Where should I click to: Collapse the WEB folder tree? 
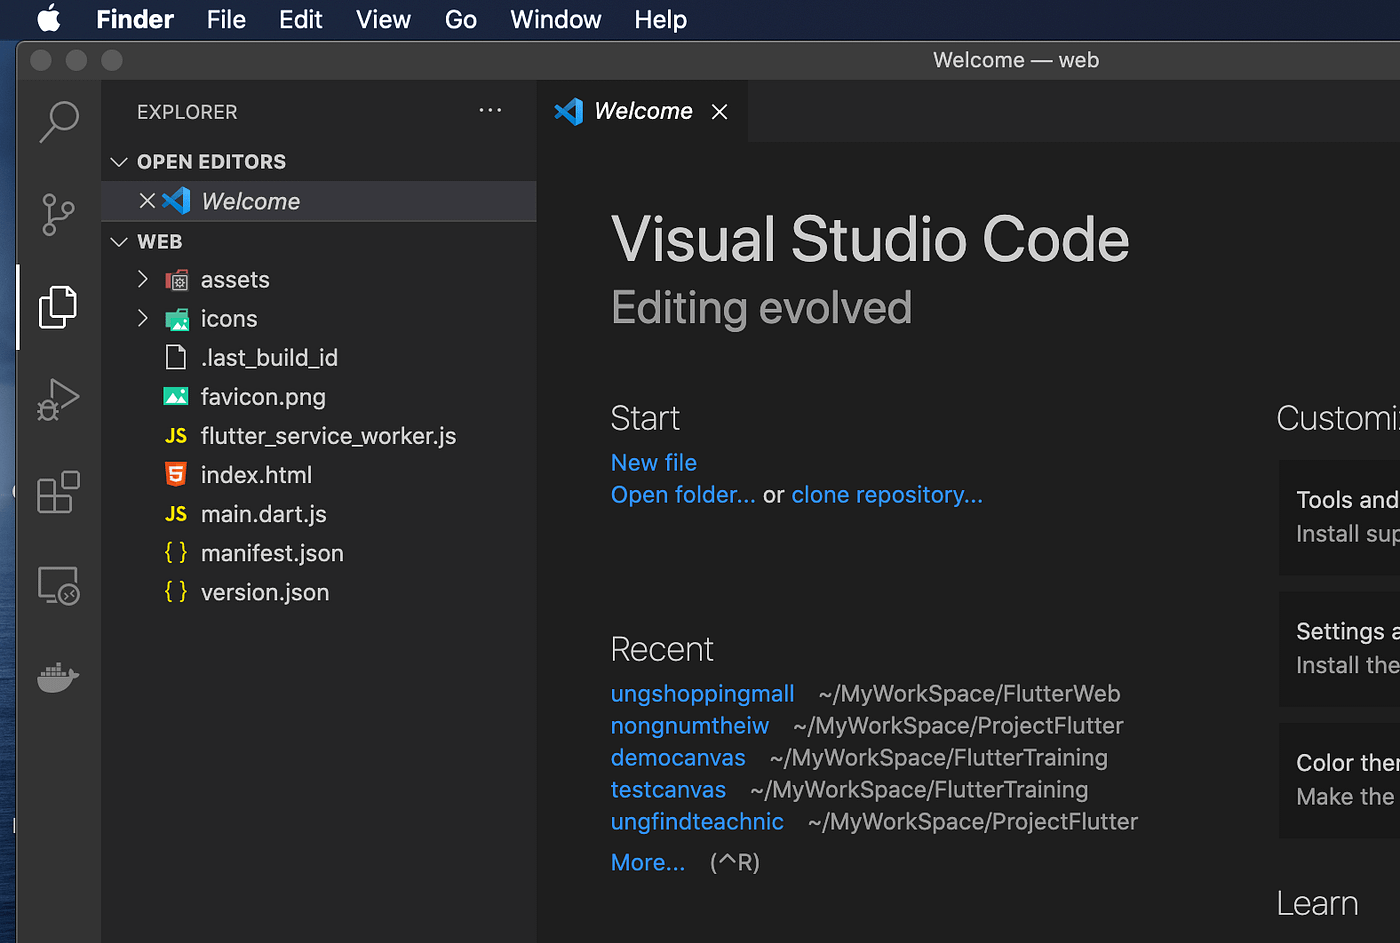[119, 241]
